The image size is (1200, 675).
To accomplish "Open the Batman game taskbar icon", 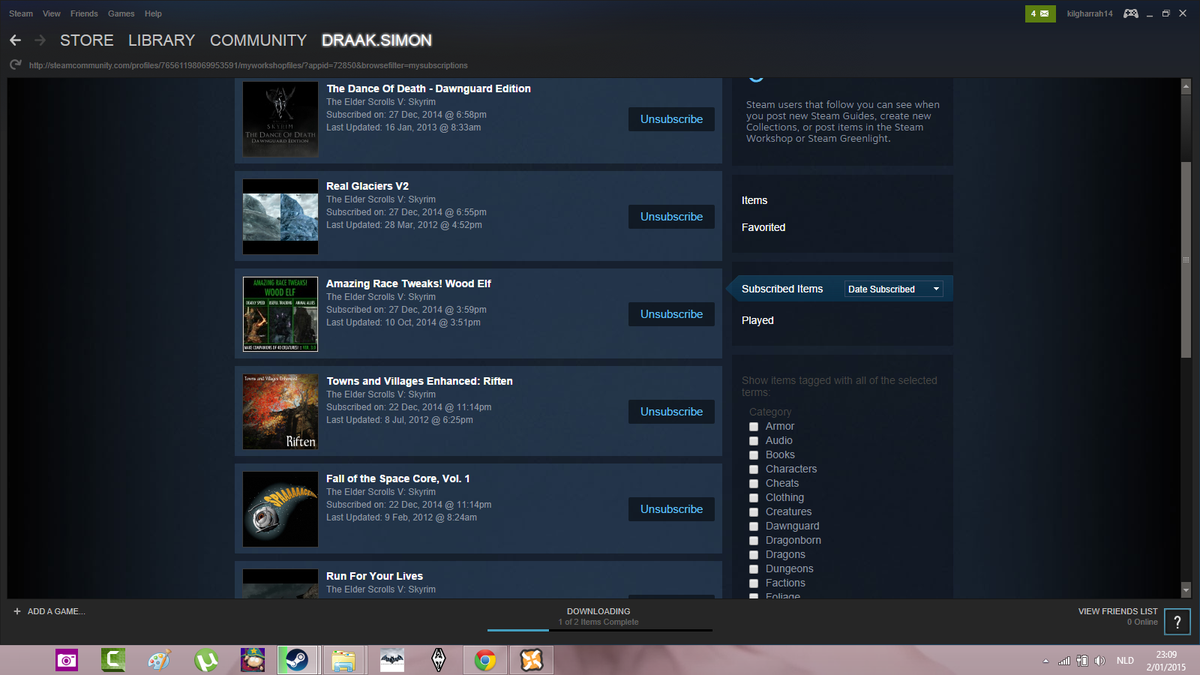I will 391,660.
